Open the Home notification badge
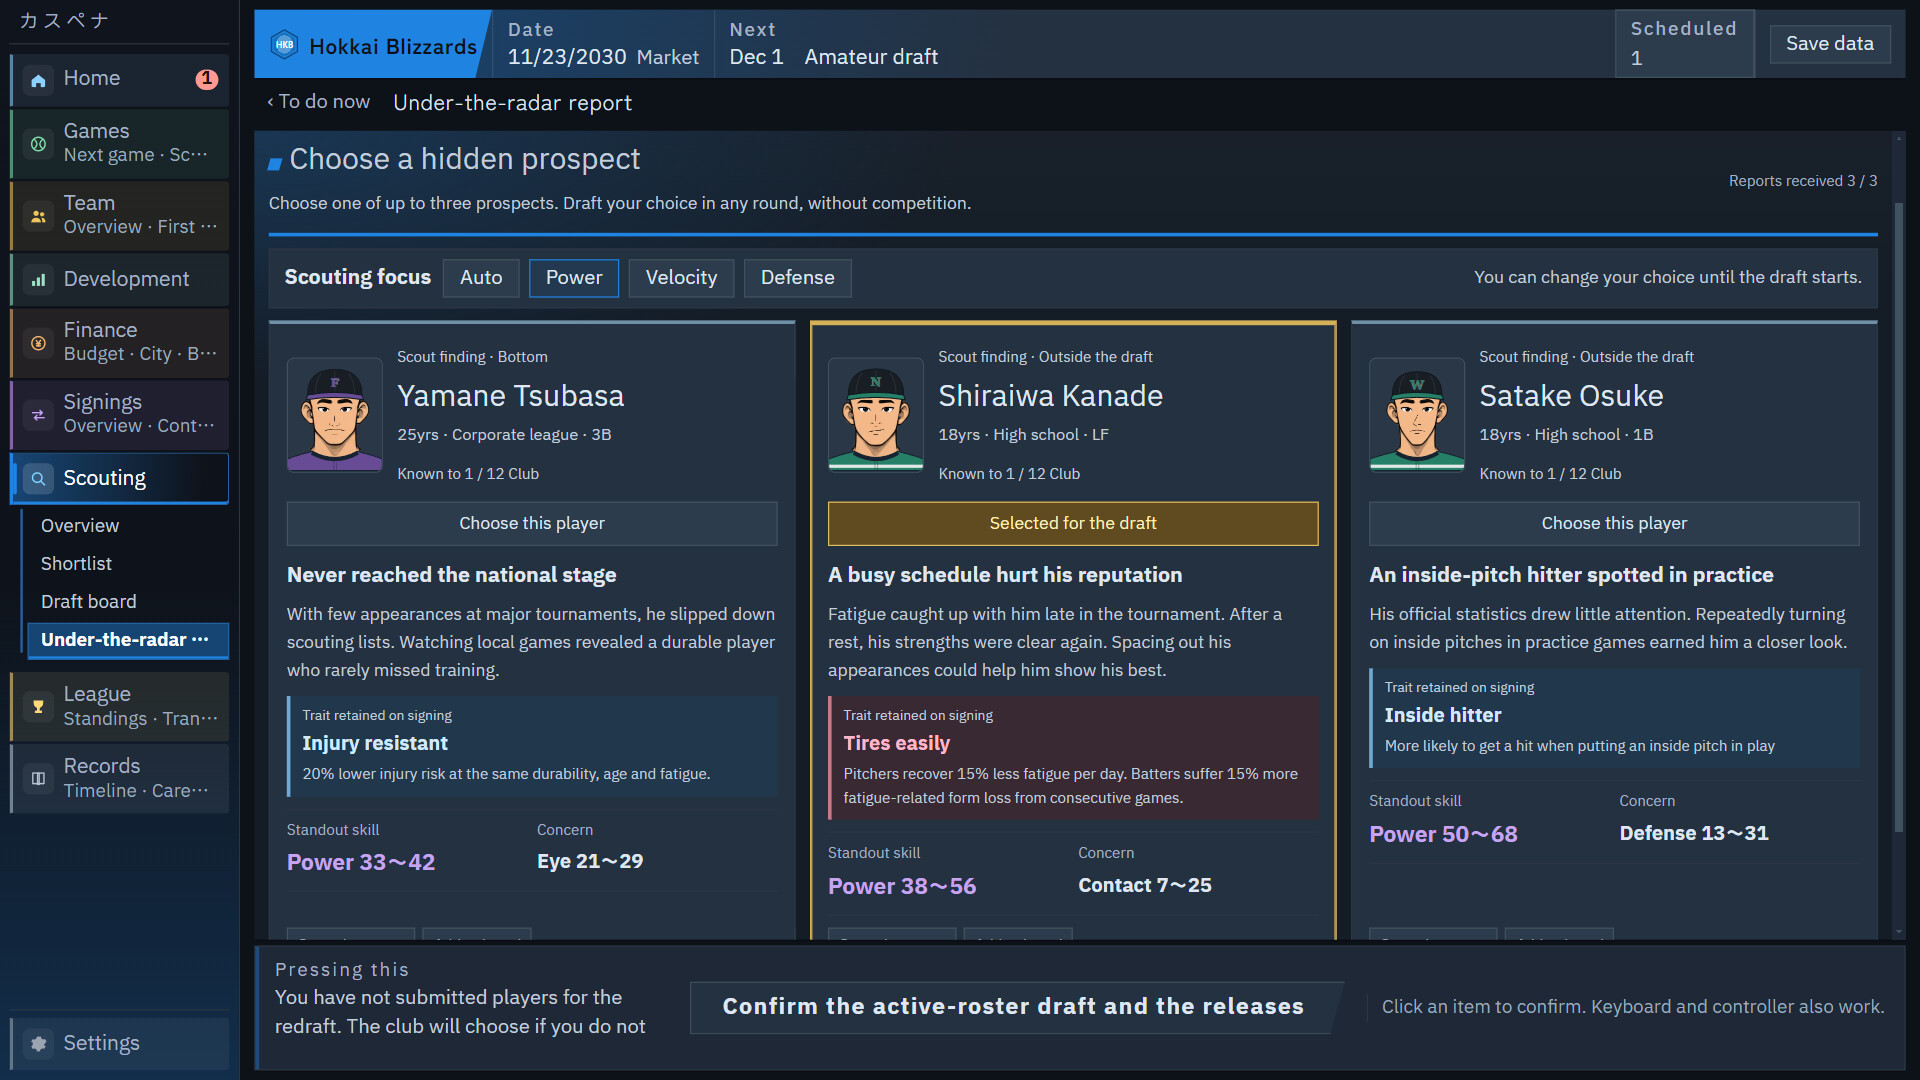 (207, 79)
